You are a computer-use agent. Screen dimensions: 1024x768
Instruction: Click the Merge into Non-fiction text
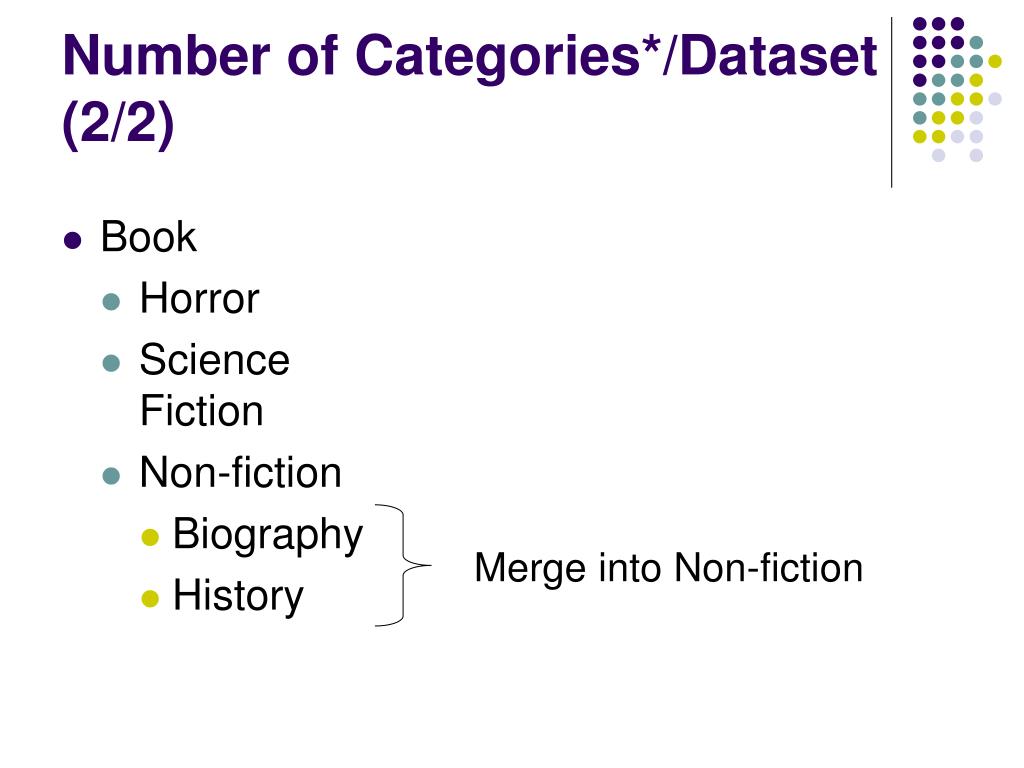(x=668, y=568)
